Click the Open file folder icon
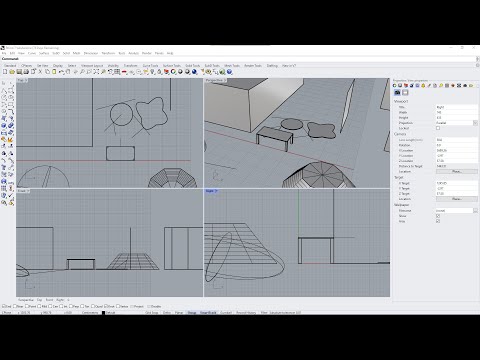This screenshot has width=480, height=360. click(x=12, y=72)
